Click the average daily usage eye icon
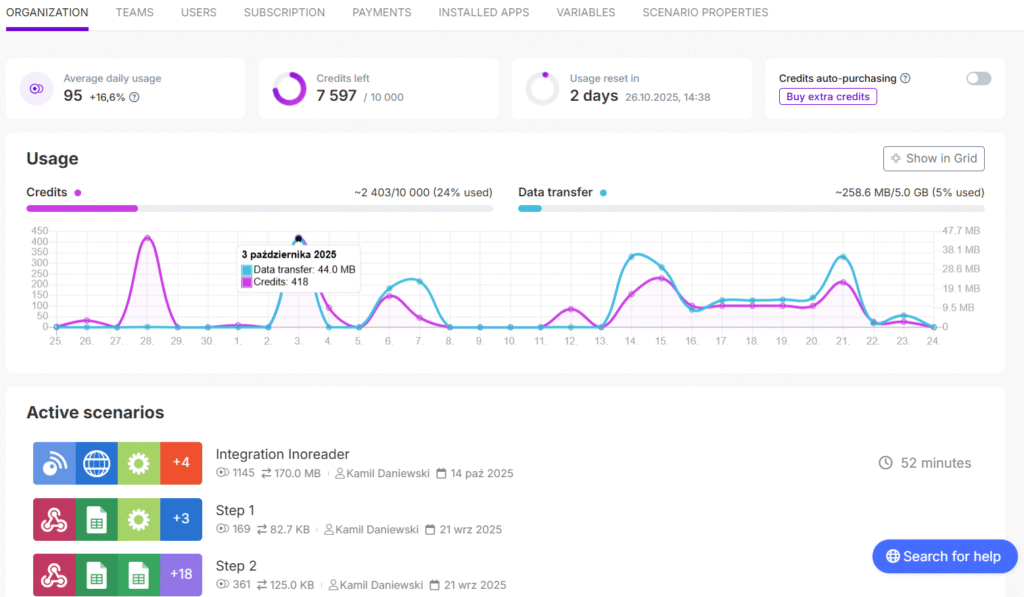Image resolution: width=1024 pixels, height=597 pixels. 37,89
